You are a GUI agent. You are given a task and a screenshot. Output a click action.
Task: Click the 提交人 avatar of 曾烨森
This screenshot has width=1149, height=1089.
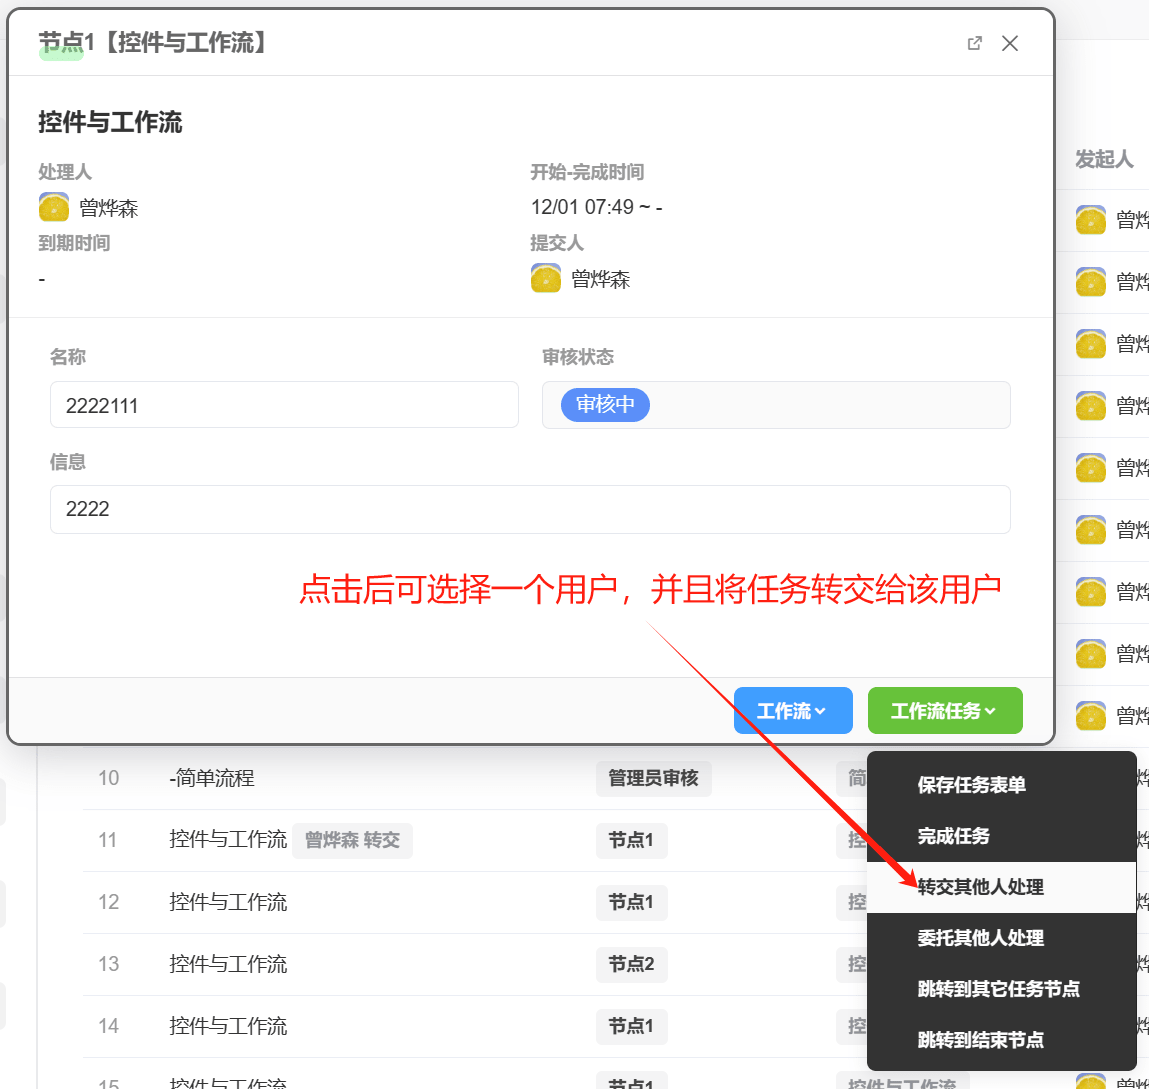546,279
